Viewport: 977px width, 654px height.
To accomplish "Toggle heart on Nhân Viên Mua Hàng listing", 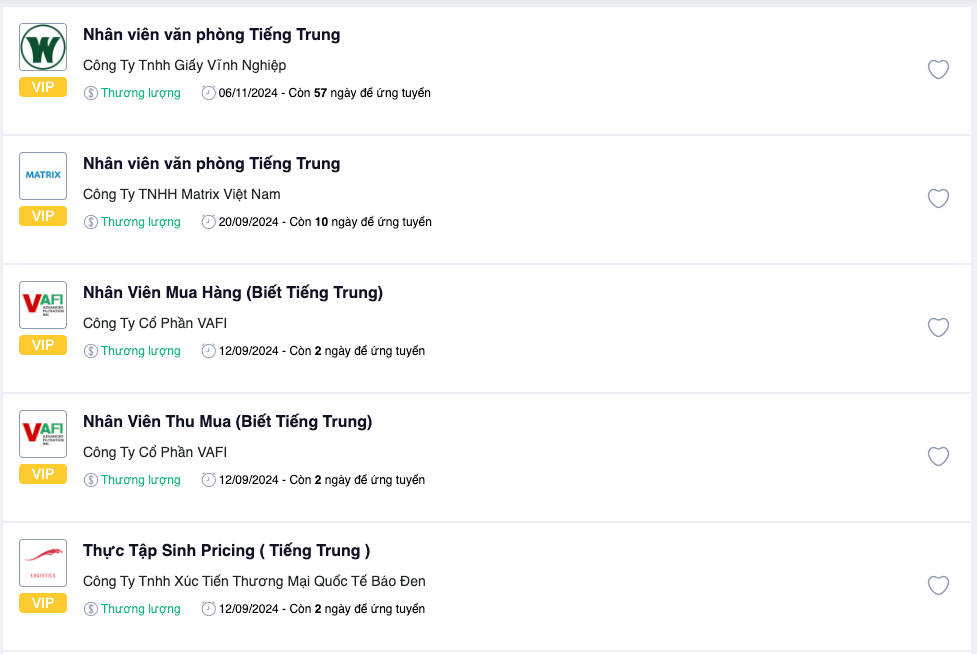I will 938,327.
